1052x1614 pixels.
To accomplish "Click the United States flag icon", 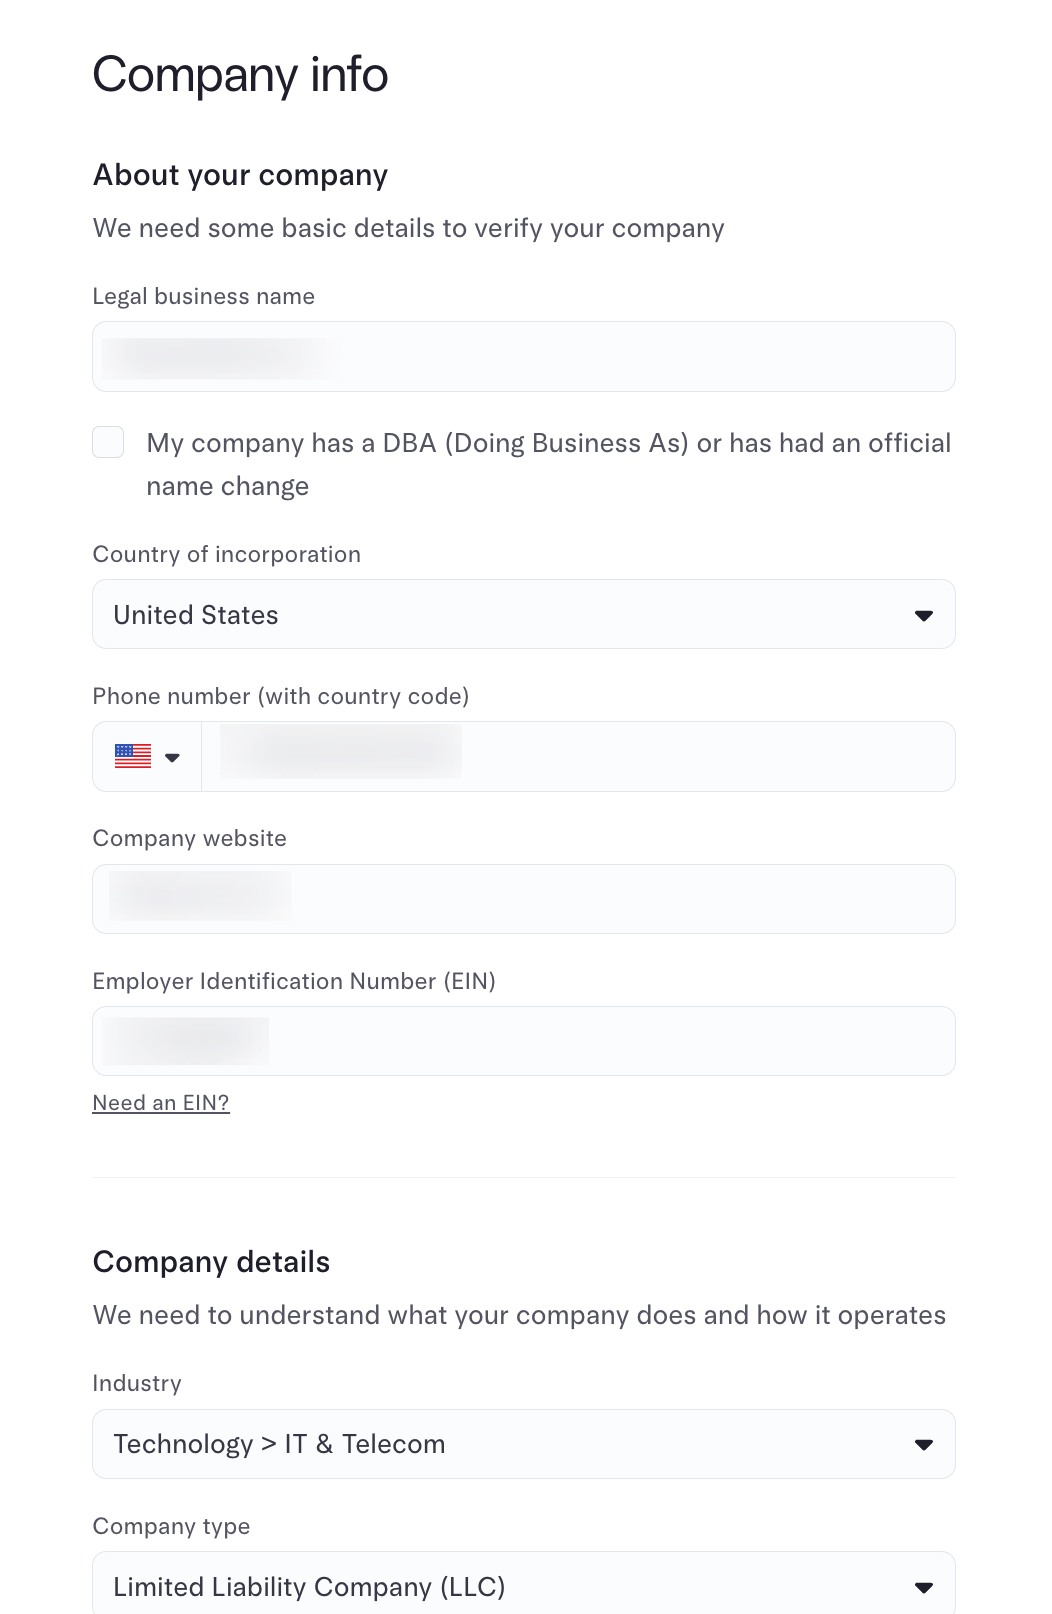I will tap(133, 756).
